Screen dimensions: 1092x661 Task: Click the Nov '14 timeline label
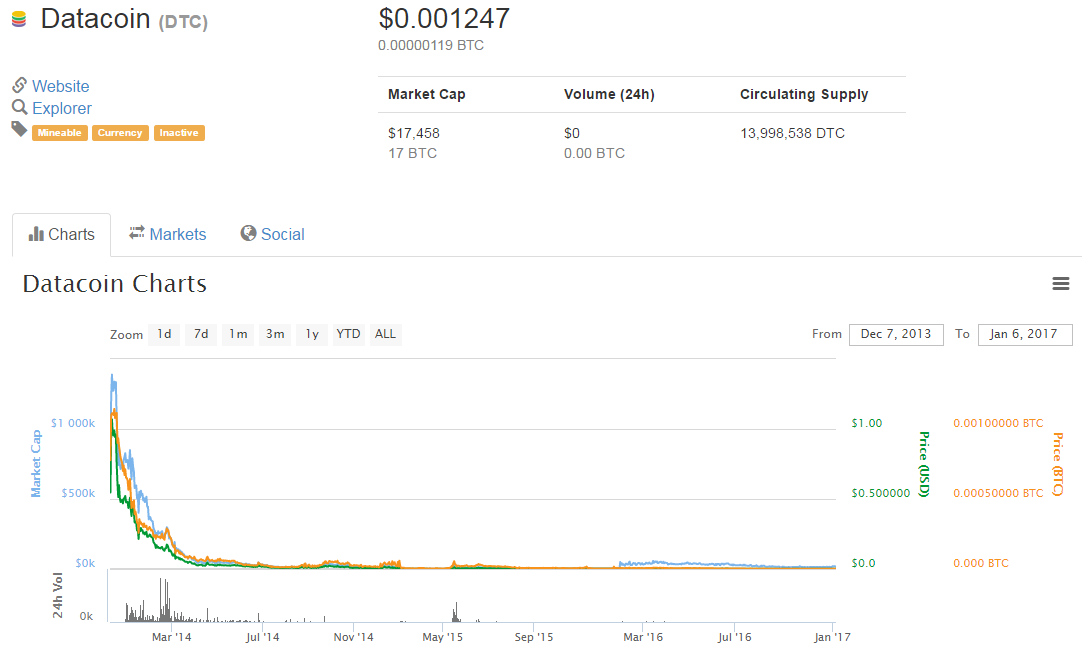[x=353, y=637]
